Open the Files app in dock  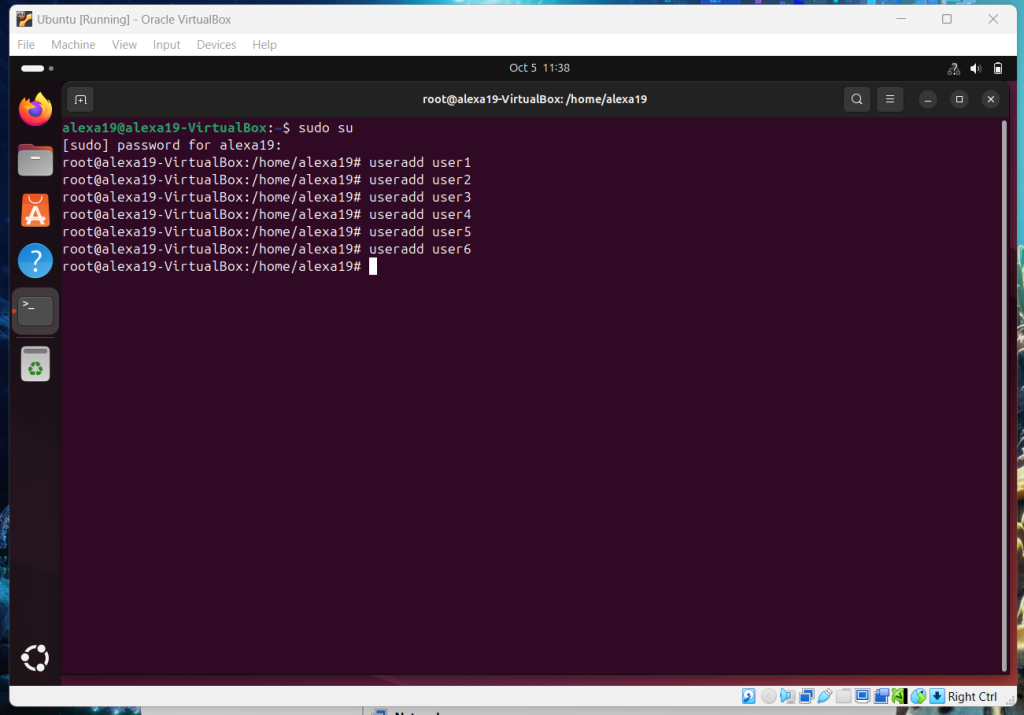point(35,160)
